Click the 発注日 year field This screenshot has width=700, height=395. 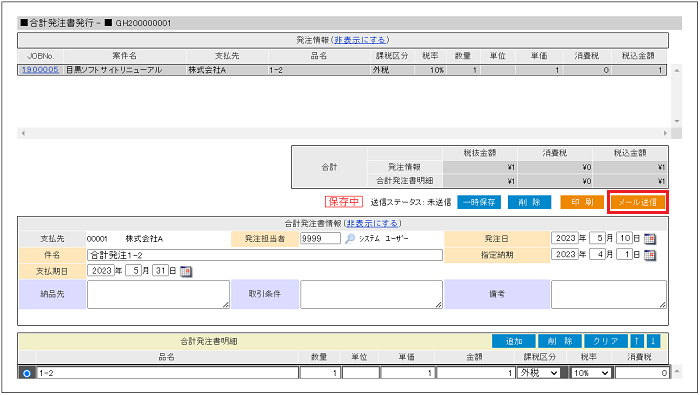[x=565, y=238]
